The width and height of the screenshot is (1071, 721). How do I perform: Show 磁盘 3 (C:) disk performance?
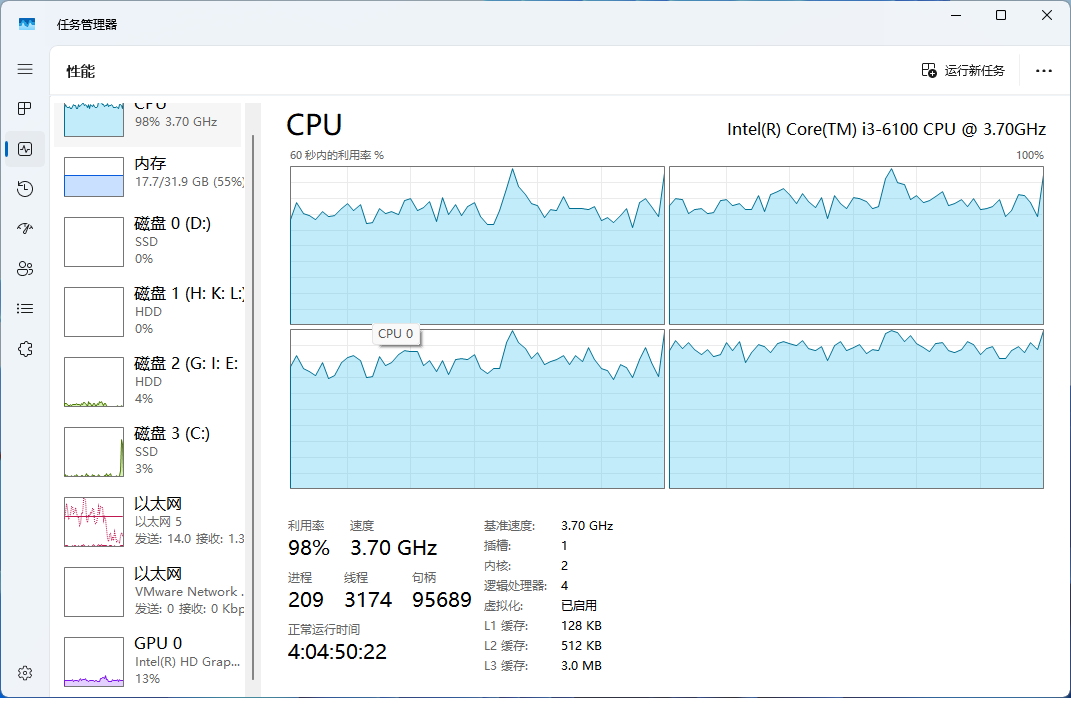pyautogui.click(x=150, y=451)
